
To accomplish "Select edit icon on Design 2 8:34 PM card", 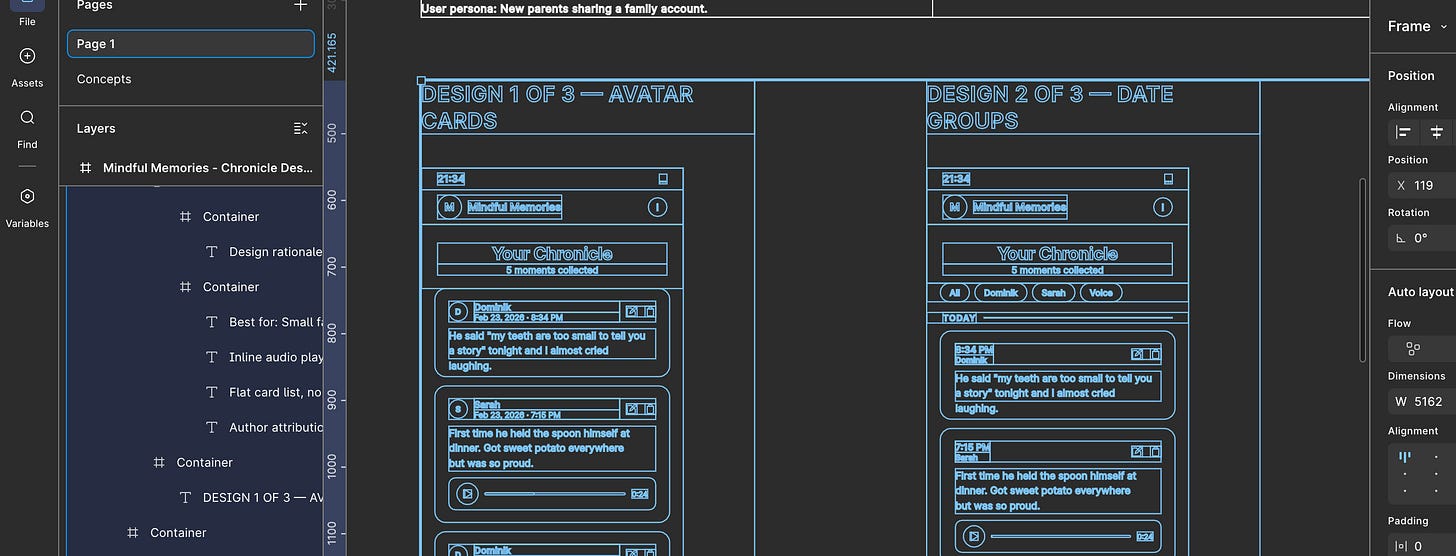I will (x=1137, y=354).
